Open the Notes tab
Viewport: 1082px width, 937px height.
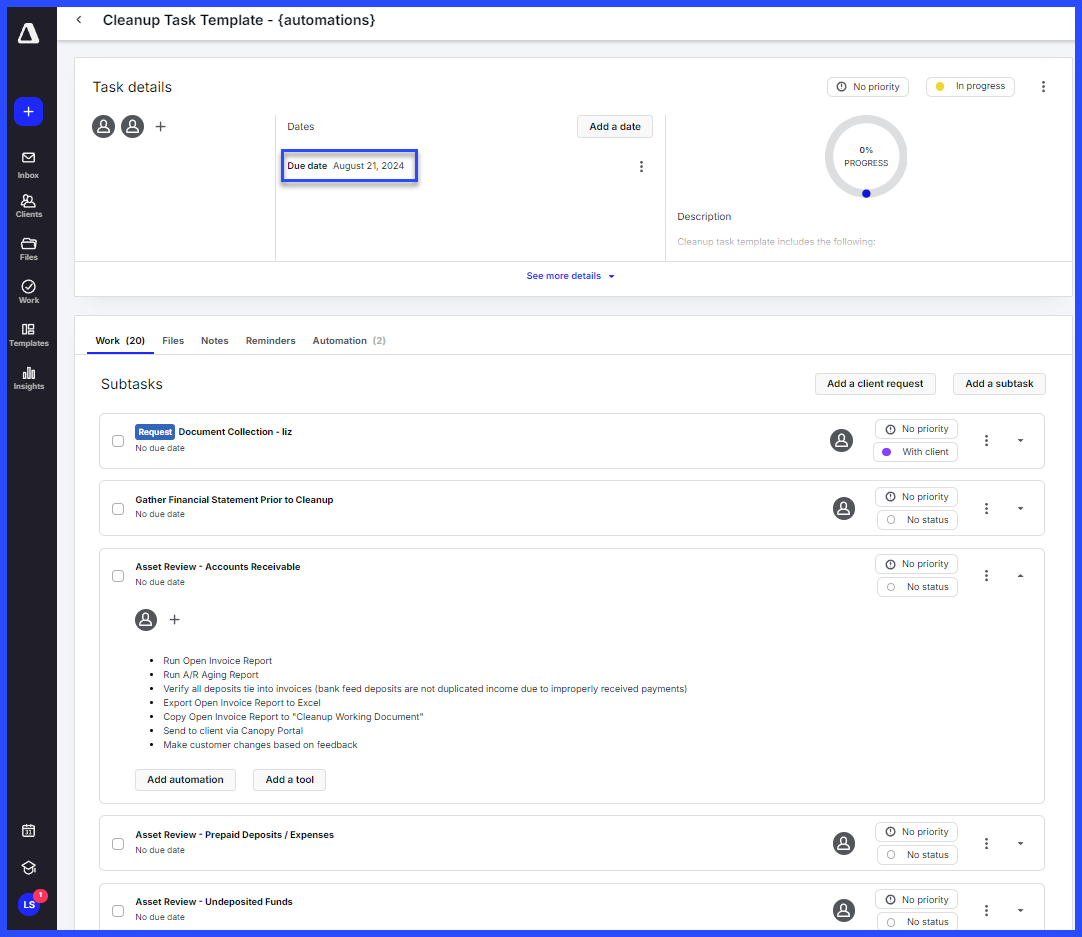pyautogui.click(x=214, y=341)
